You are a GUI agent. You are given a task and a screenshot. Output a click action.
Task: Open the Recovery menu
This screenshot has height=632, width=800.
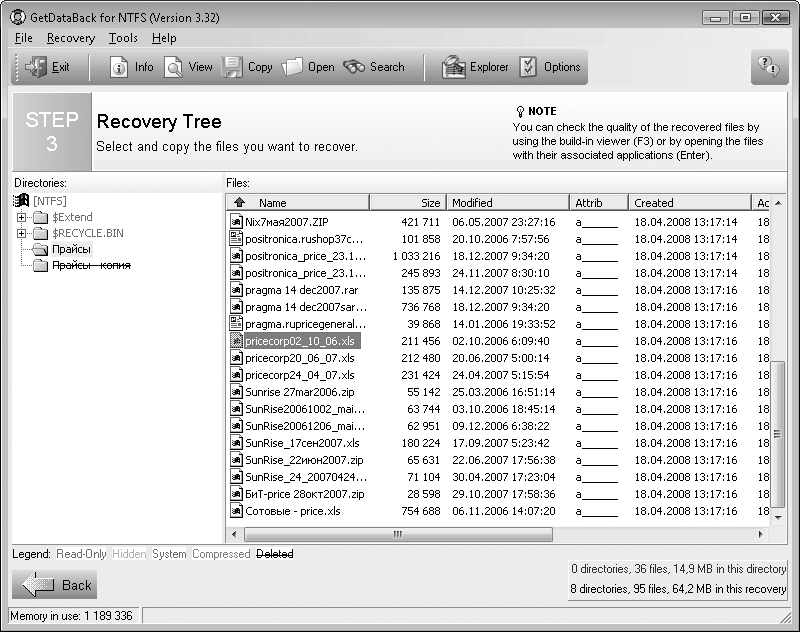pos(71,38)
